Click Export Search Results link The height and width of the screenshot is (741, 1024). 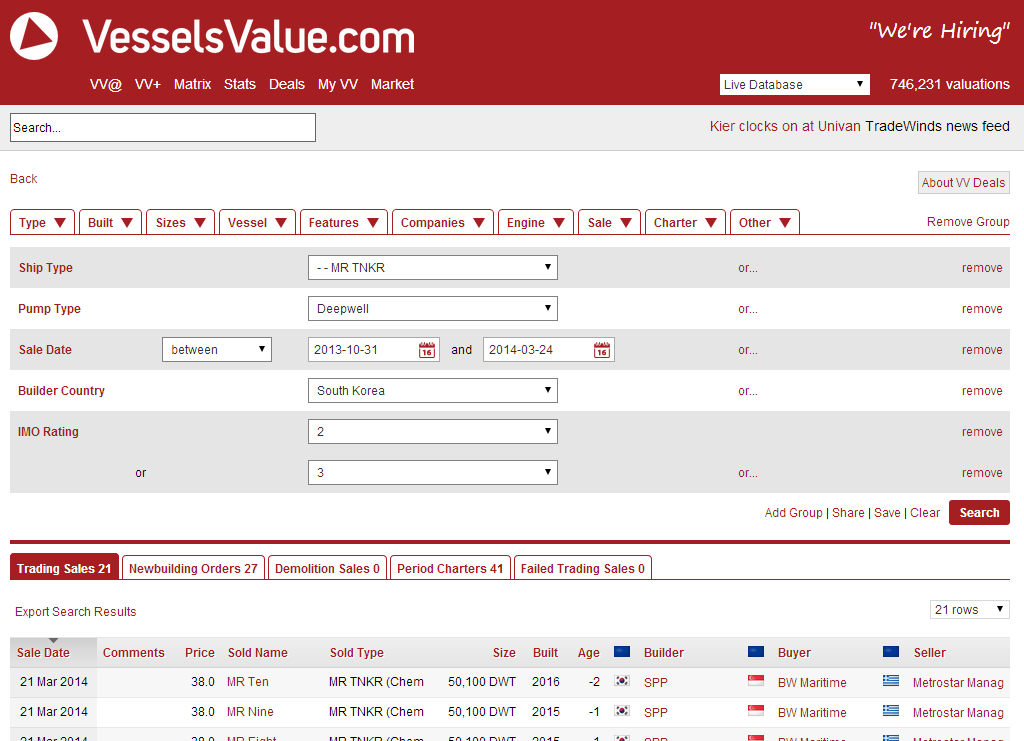pos(76,612)
